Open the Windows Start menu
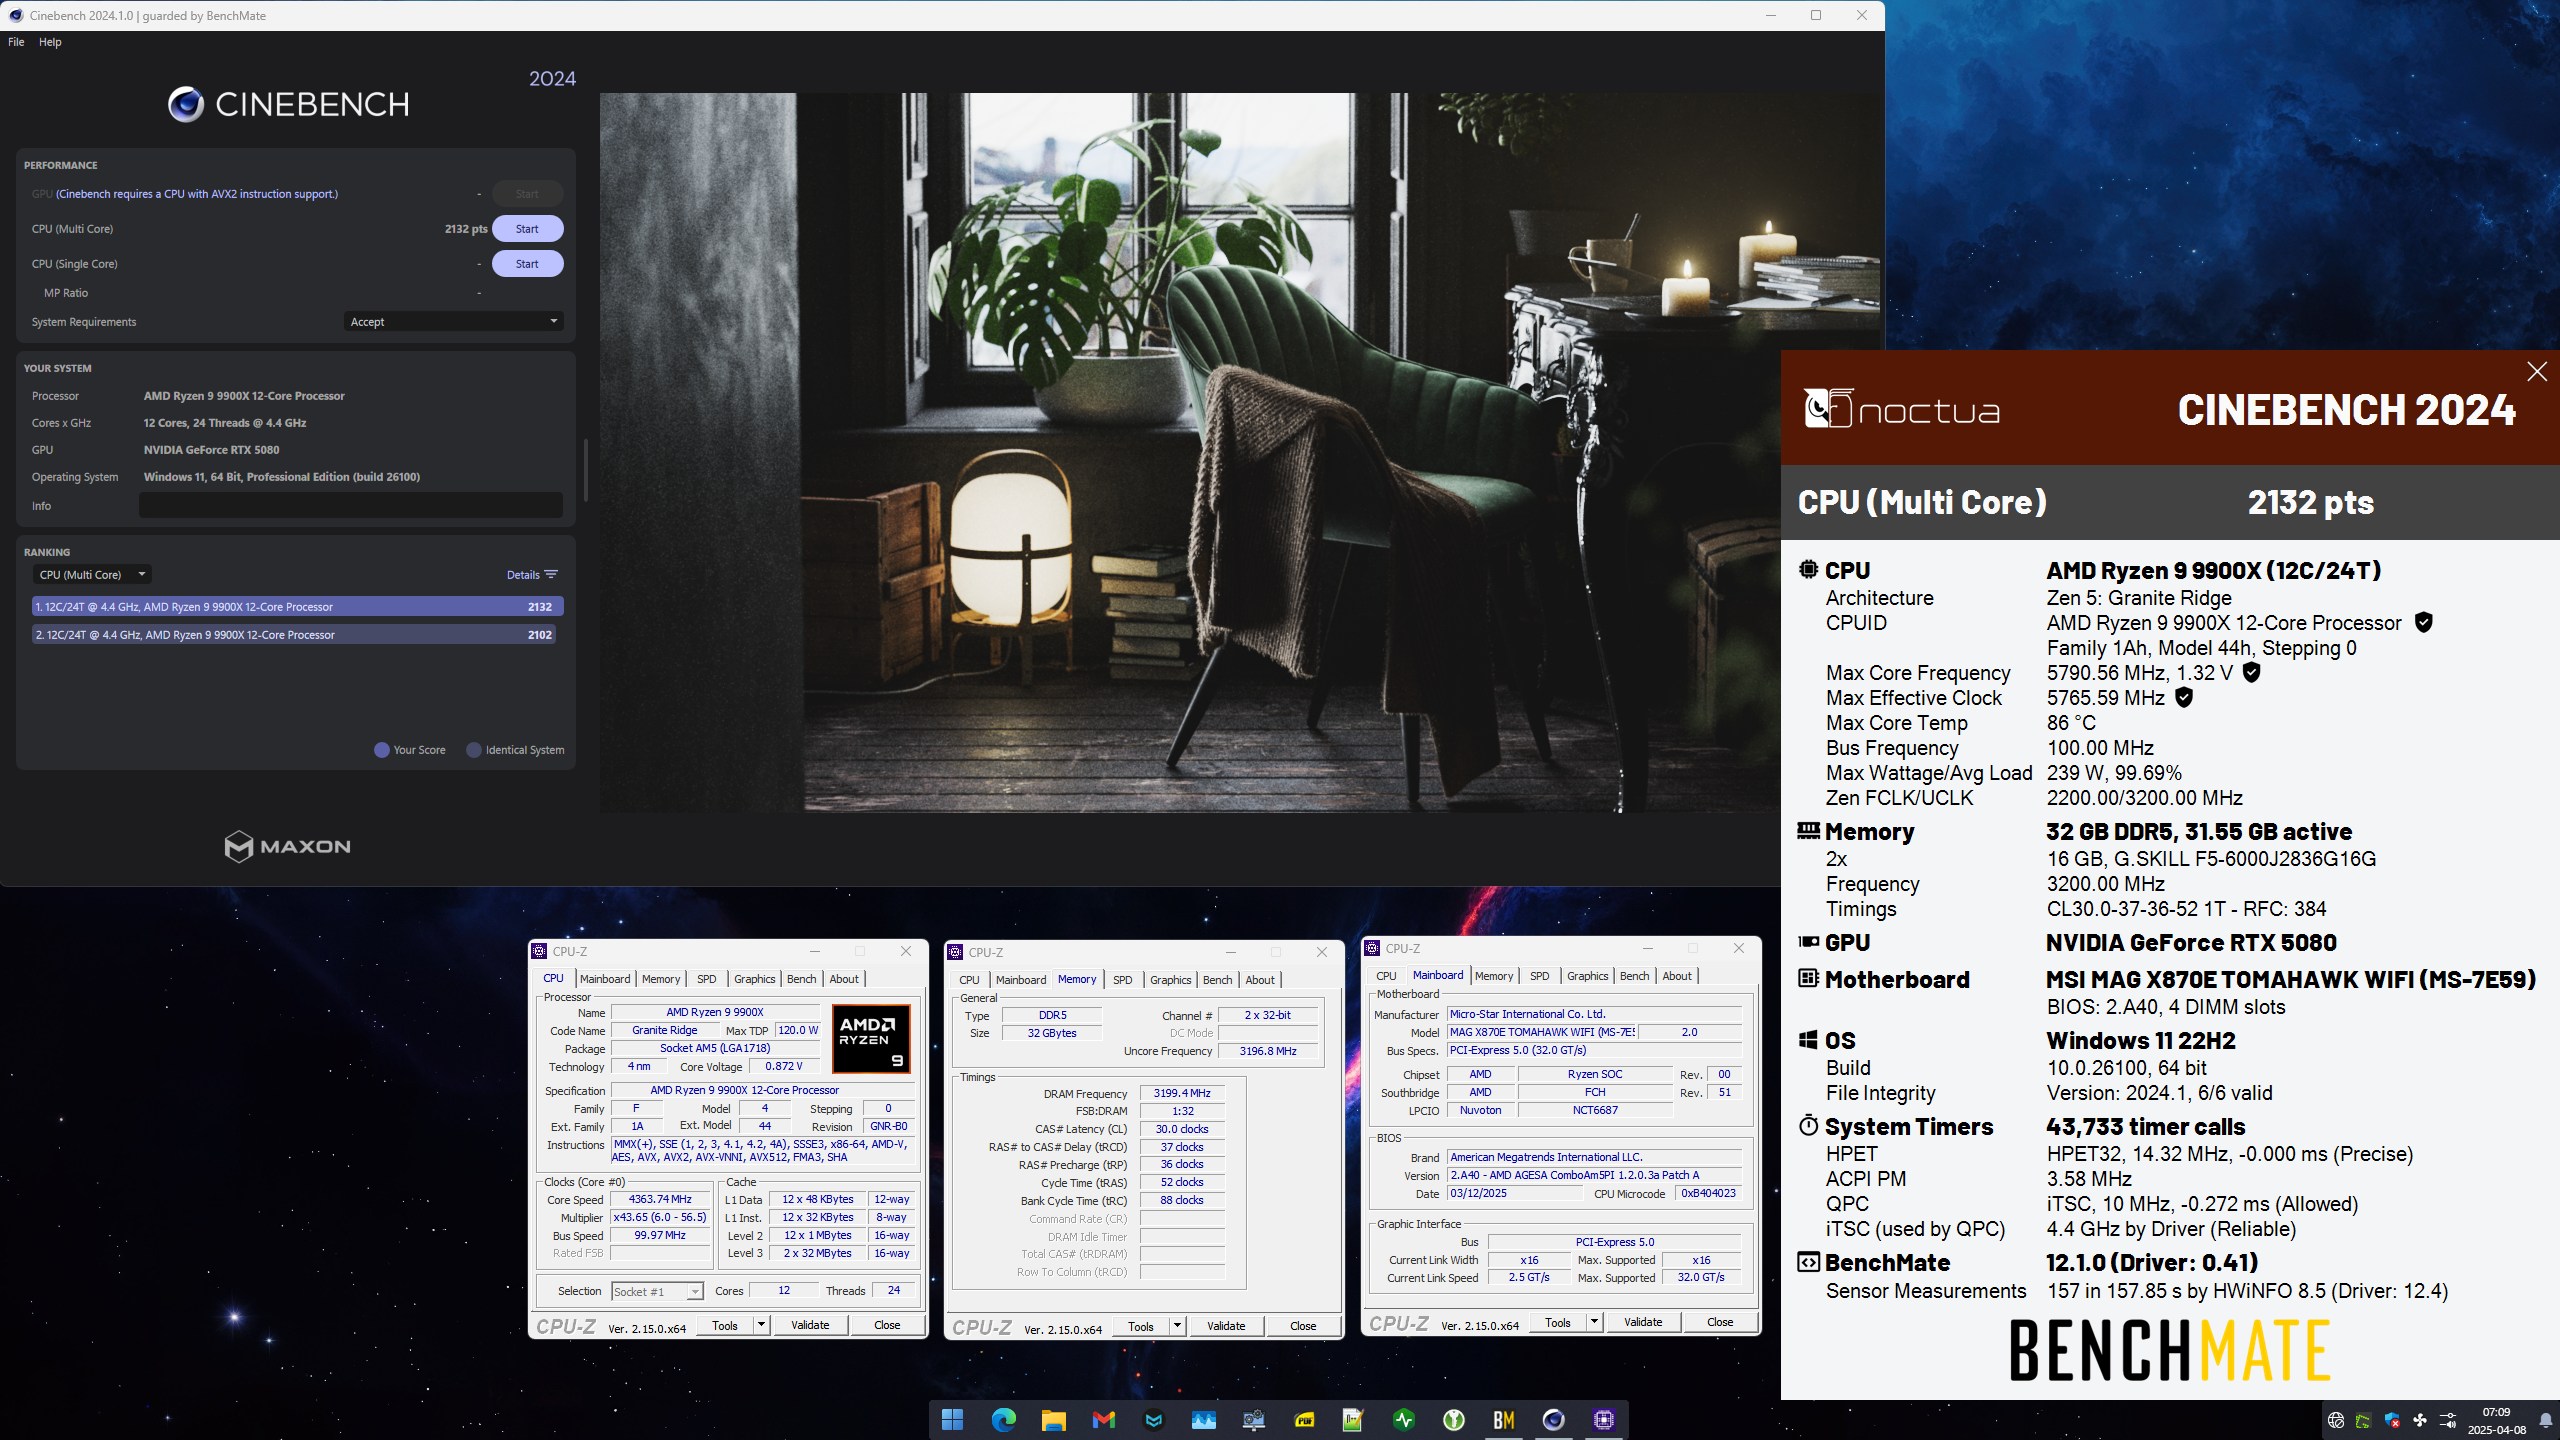The width and height of the screenshot is (2560, 1440). click(952, 1419)
